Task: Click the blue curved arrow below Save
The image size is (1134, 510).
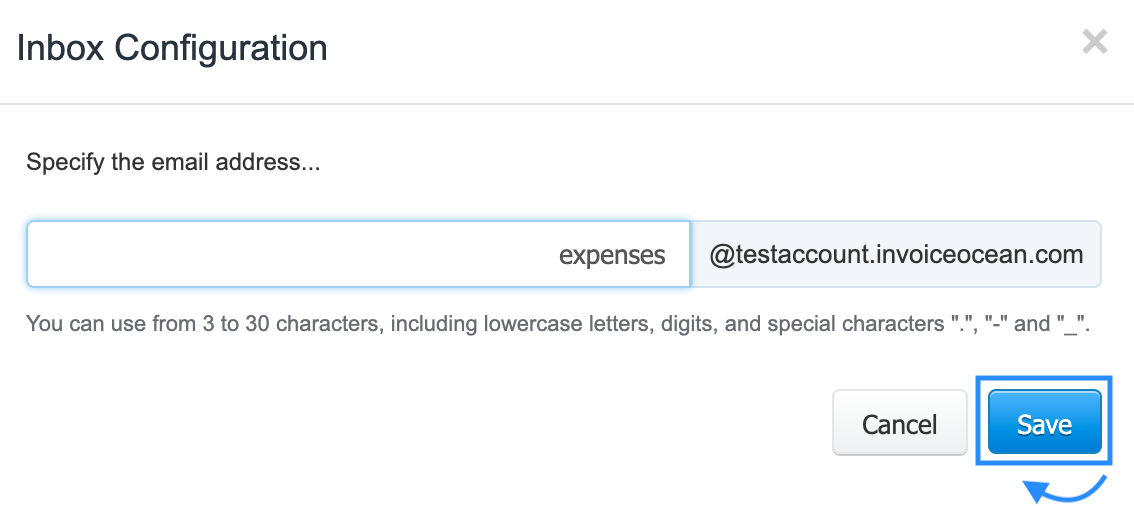Action: point(1064,491)
